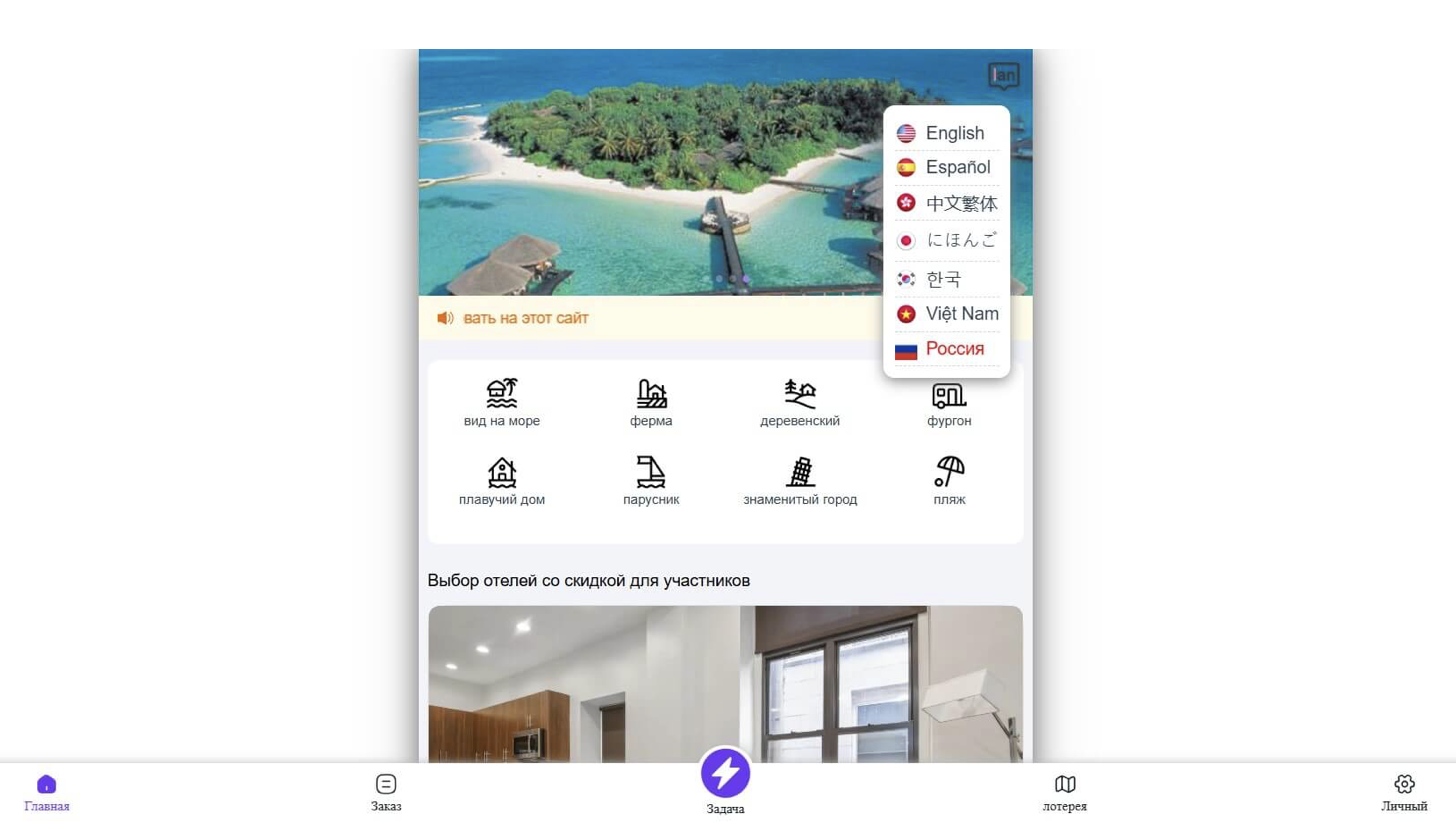The height and width of the screenshot is (829, 1456).
Task: Open the Личный settings tab
Action: click(1404, 793)
